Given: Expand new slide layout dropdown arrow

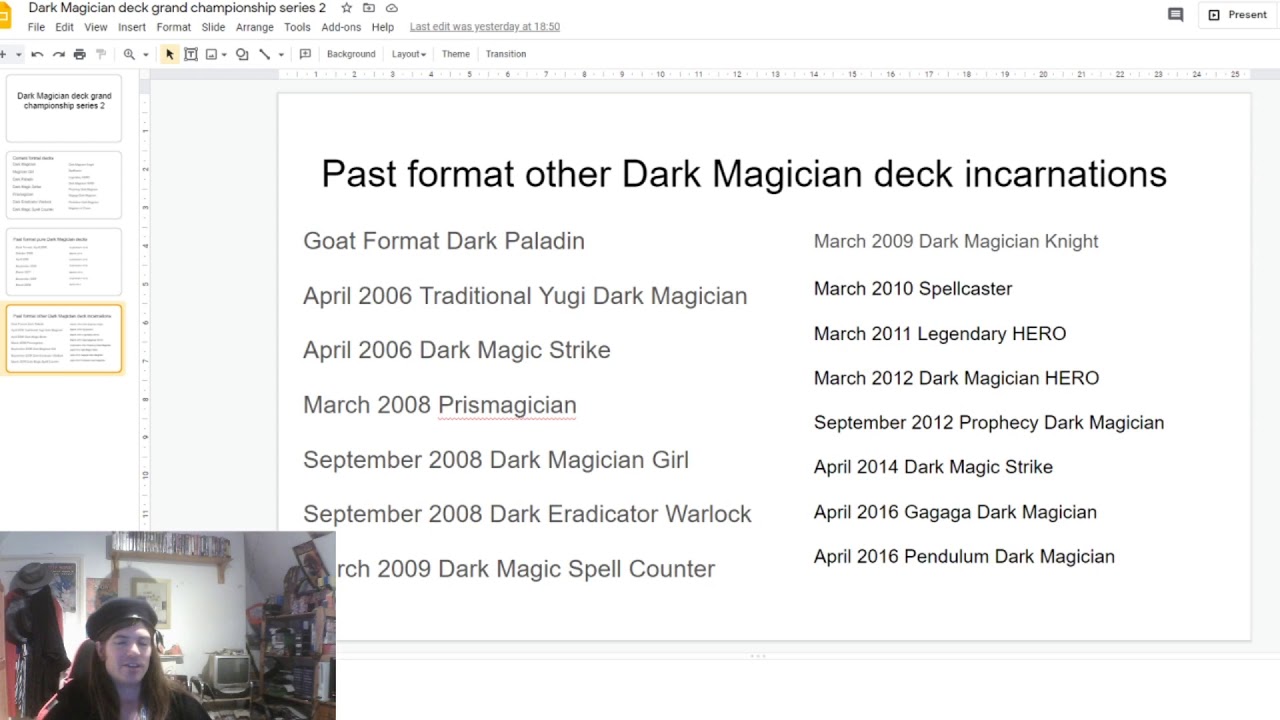Looking at the screenshot, I should point(18,54).
